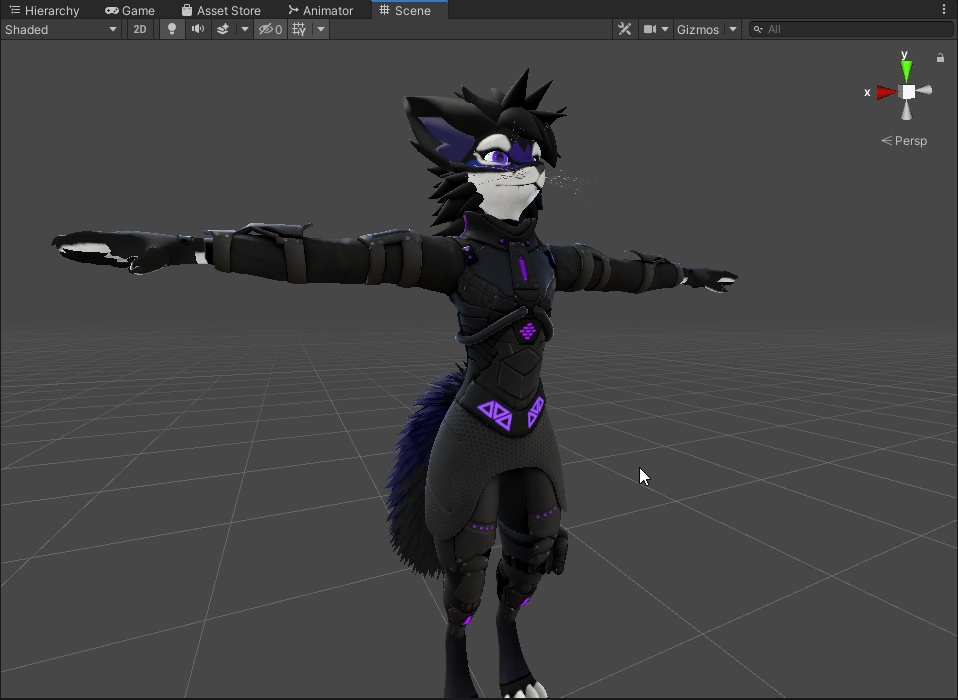Image resolution: width=958 pixels, height=700 pixels.
Task: Open Gizmos dropdown arrow
Action: click(x=733, y=29)
